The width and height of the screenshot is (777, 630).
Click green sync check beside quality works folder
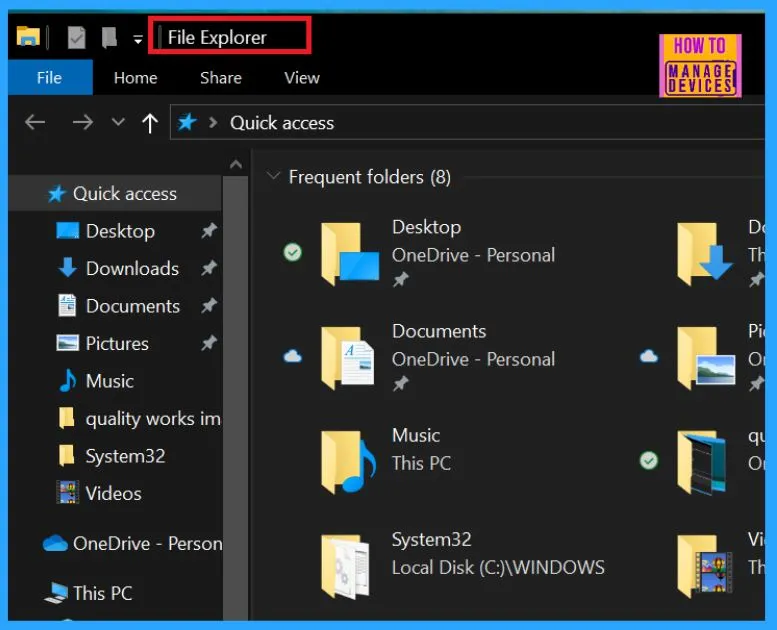(x=649, y=460)
